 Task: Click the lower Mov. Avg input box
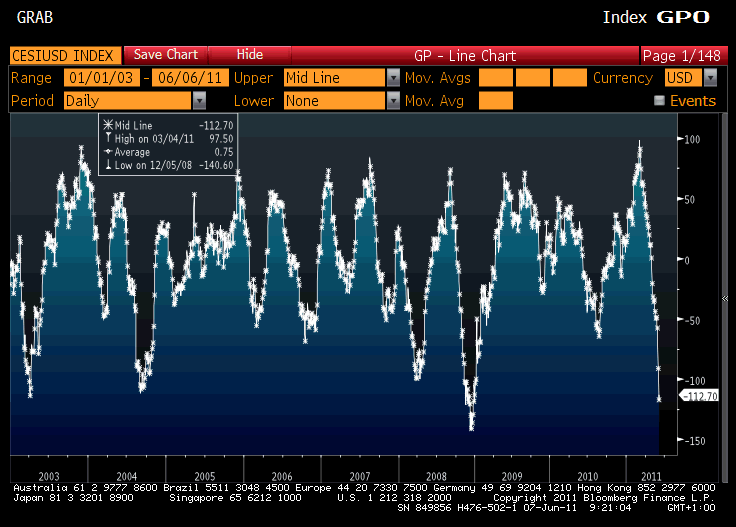(x=496, y=101)
